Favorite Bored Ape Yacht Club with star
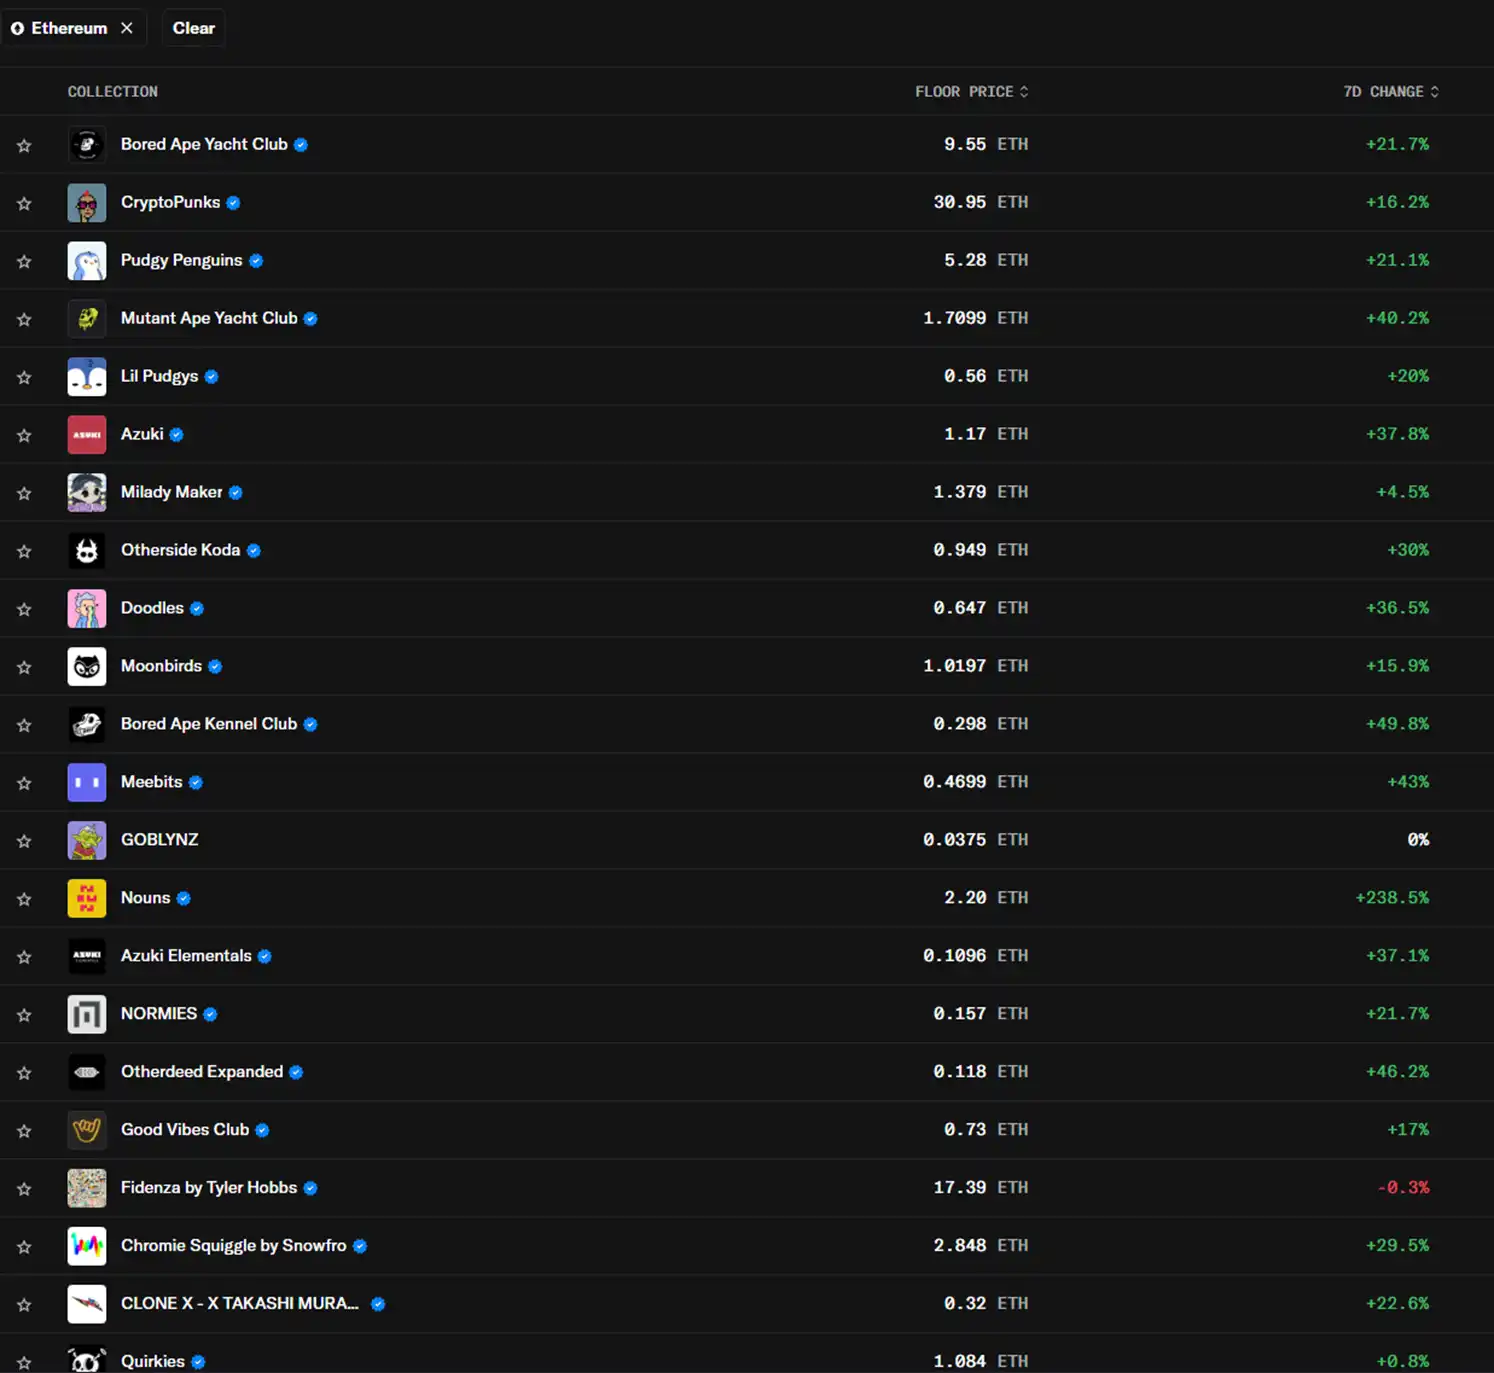This screenshot has width=1494, height=1373. (x=24, y=145)
